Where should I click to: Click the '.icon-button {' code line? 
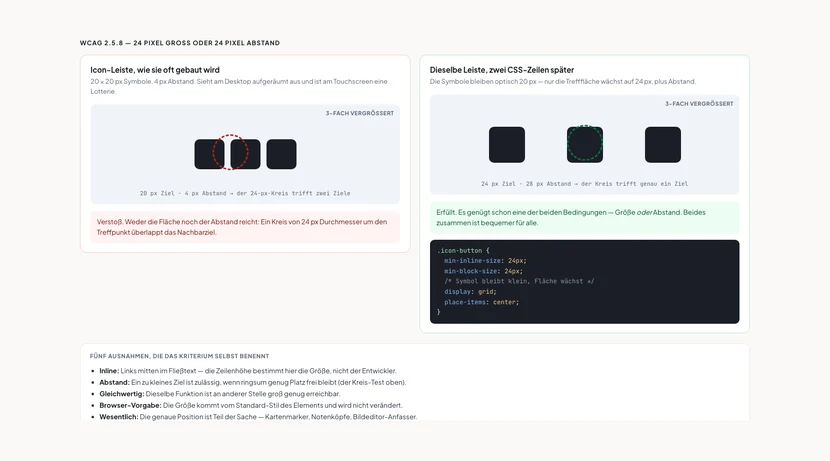tap(463, 250)
